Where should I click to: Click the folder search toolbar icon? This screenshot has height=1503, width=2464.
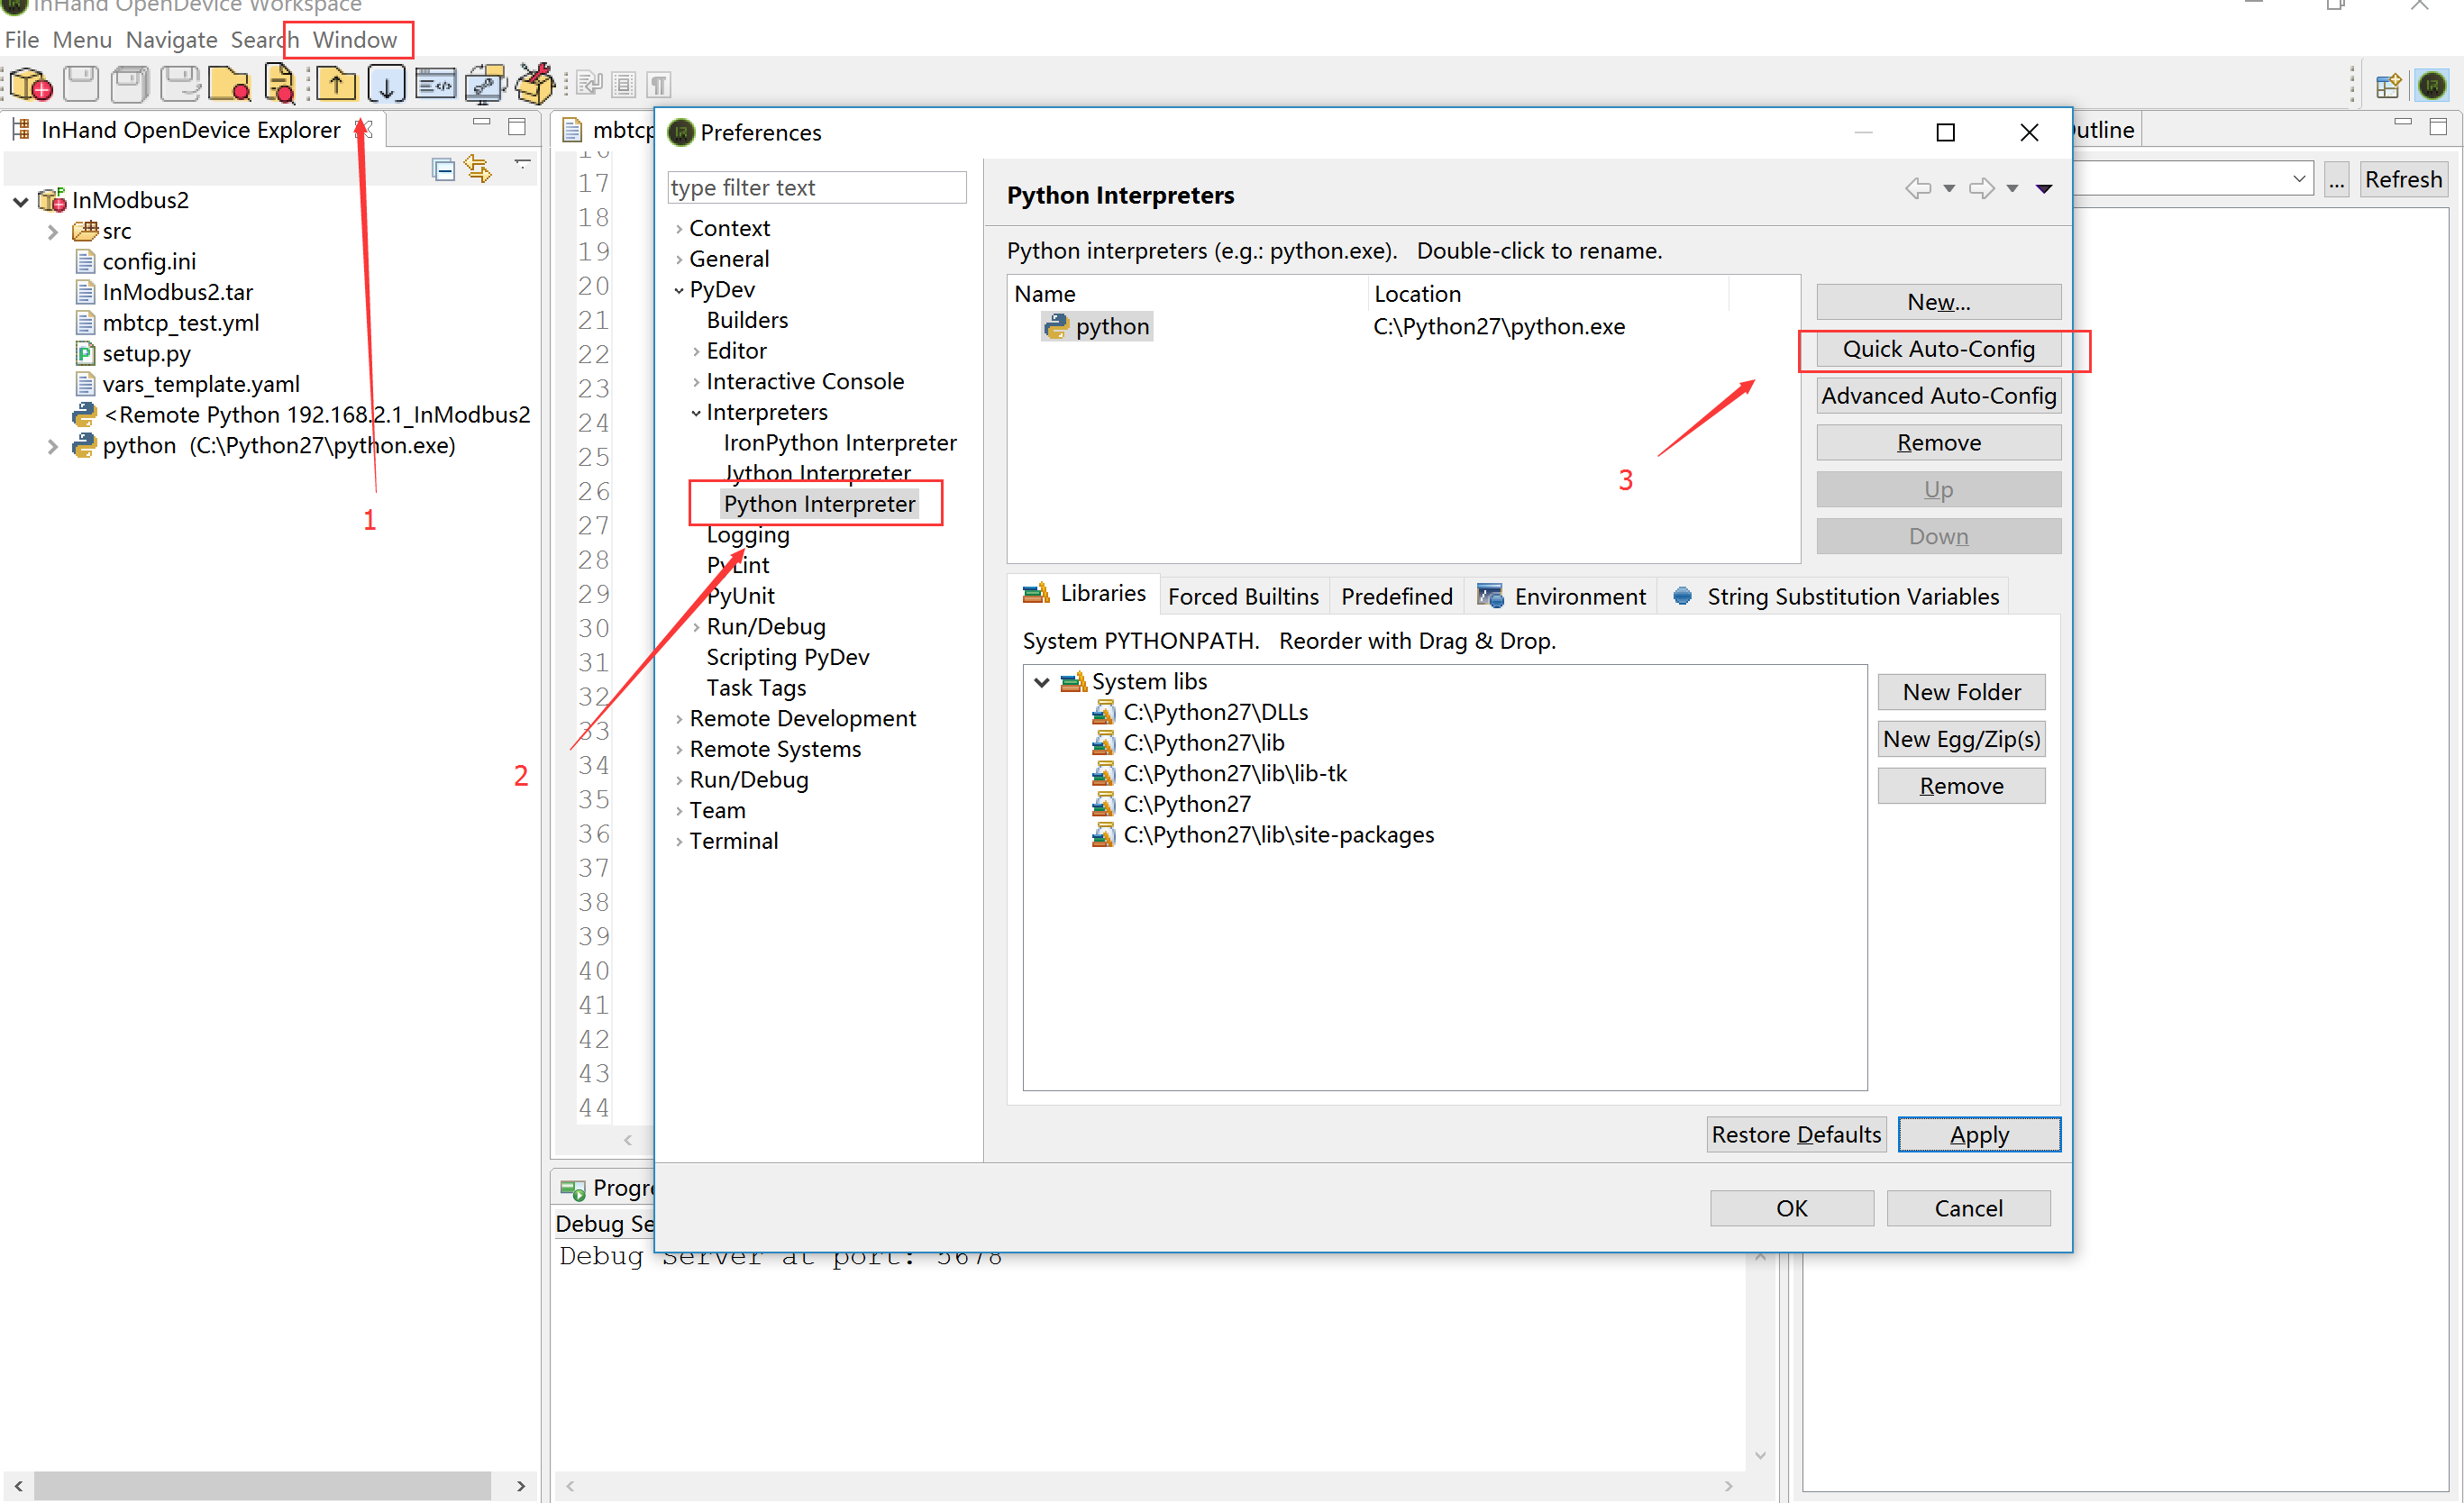[x=230, y=85]
